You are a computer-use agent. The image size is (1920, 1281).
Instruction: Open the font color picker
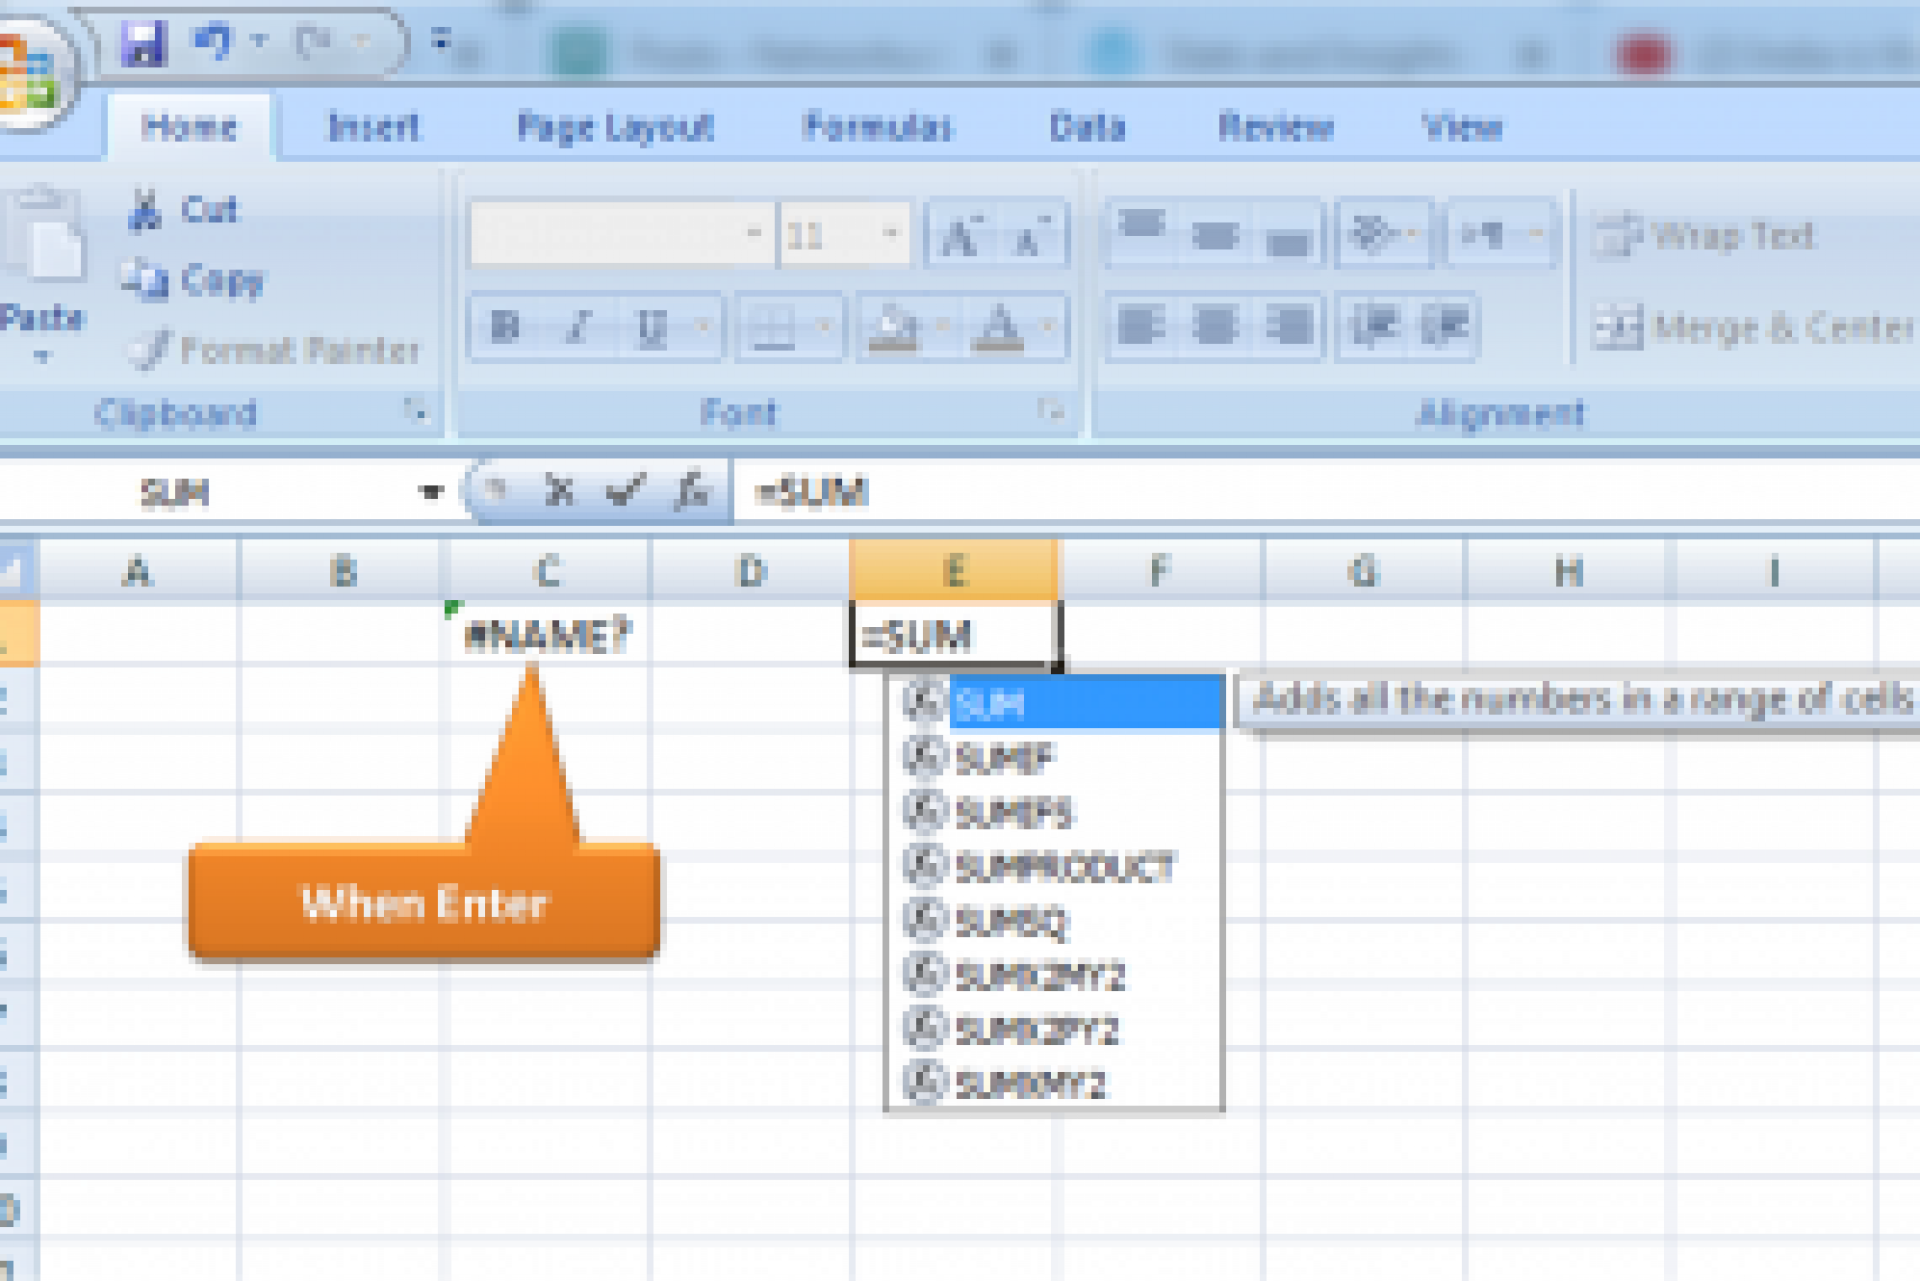(x=1048, y=325)
